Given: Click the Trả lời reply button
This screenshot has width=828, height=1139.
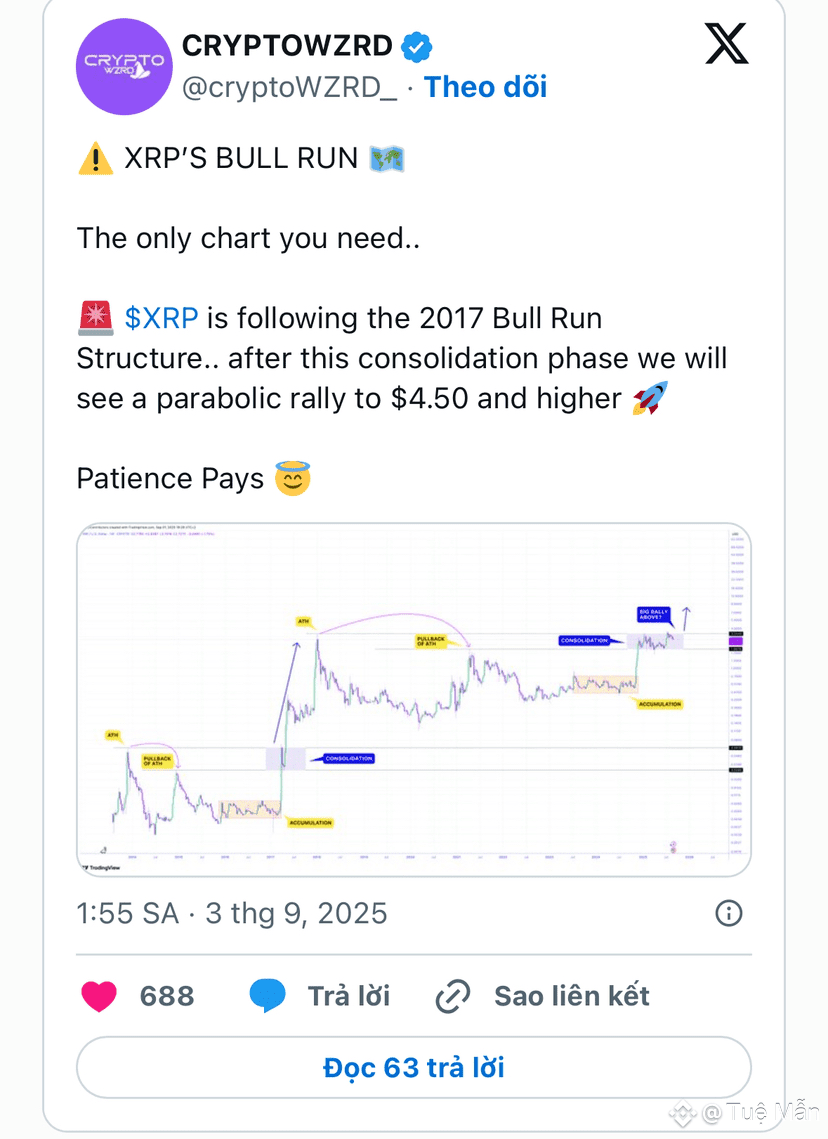Looking at the screenshot, I should [x=349, y=996].
